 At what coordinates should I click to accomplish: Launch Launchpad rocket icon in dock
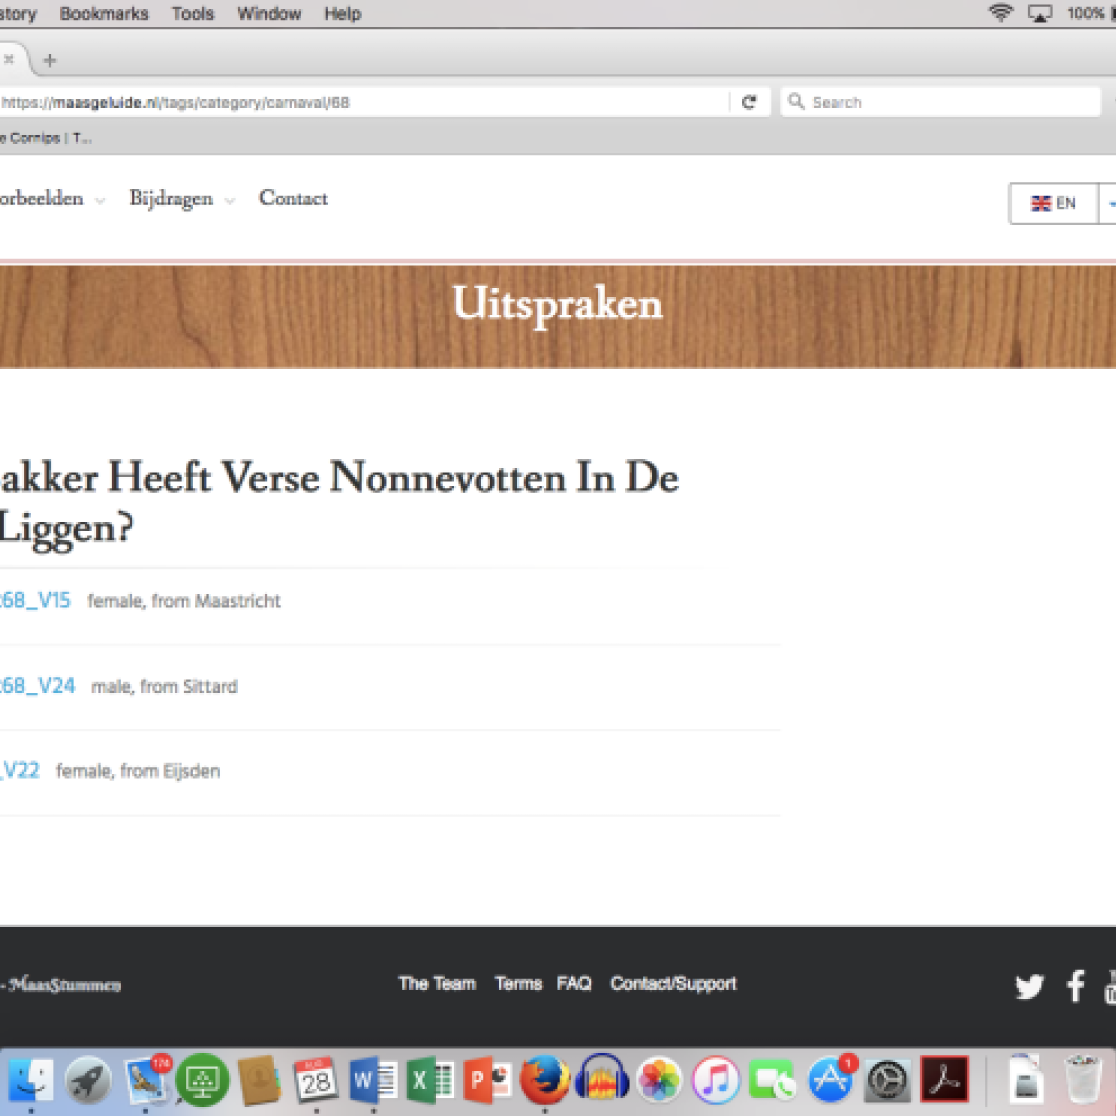click(88, 1080)
